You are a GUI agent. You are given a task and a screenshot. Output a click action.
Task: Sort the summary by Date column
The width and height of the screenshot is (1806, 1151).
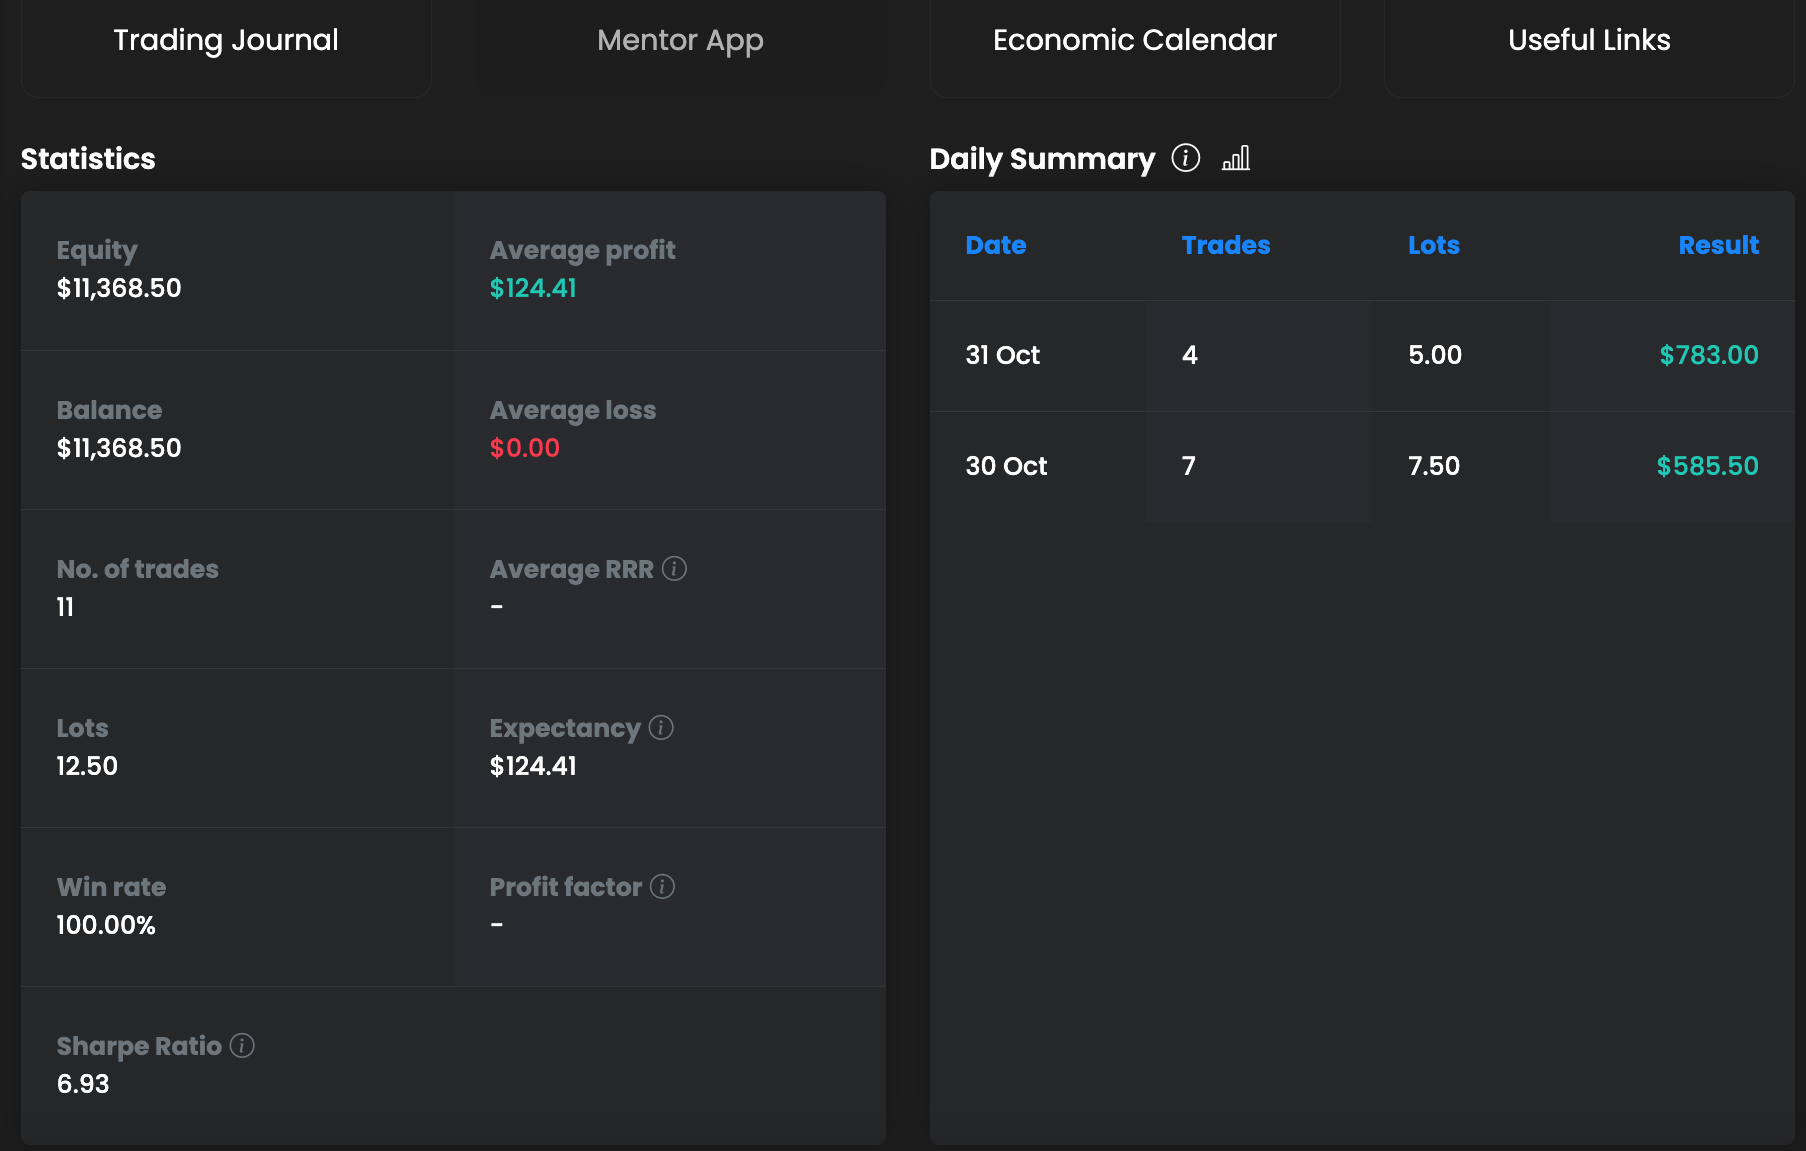(x=996, y=246)
